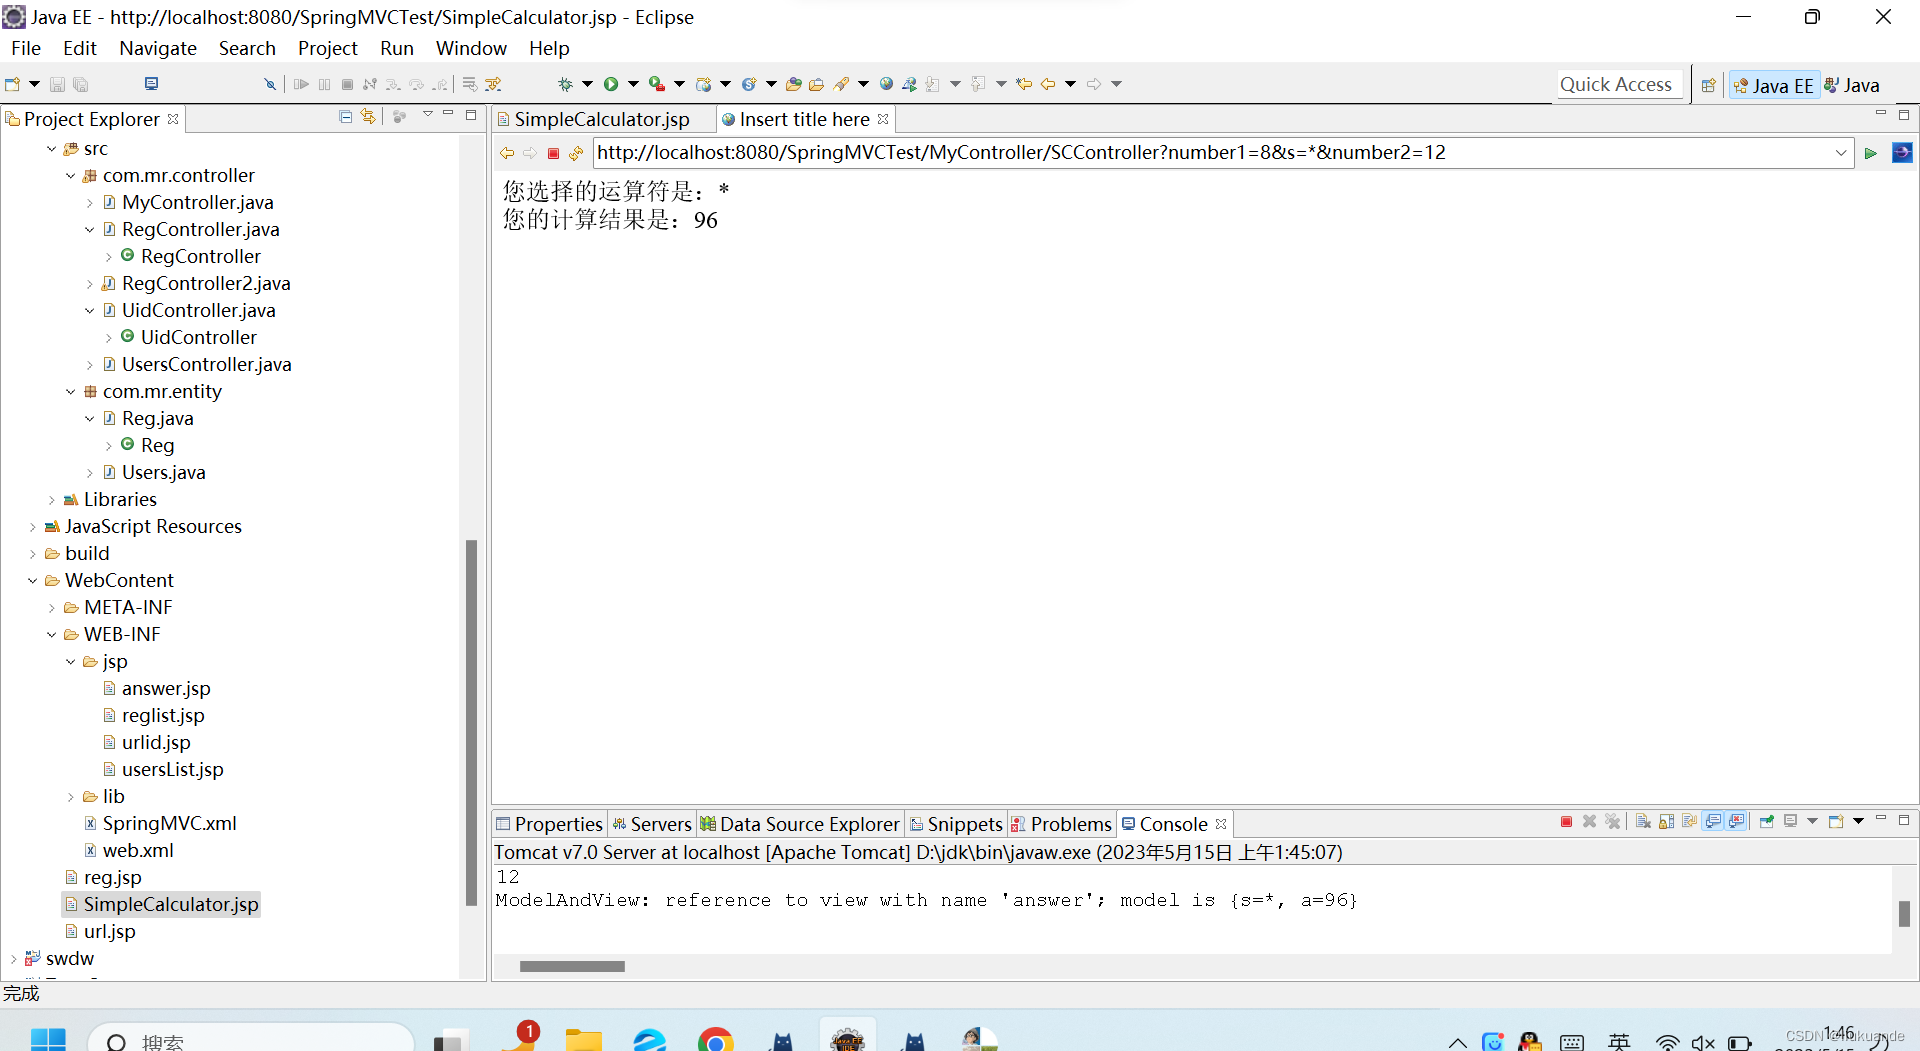Click the Skip All Breakpoints icon
This screenshot has height=1051, width=1920.
pos(269,84)
